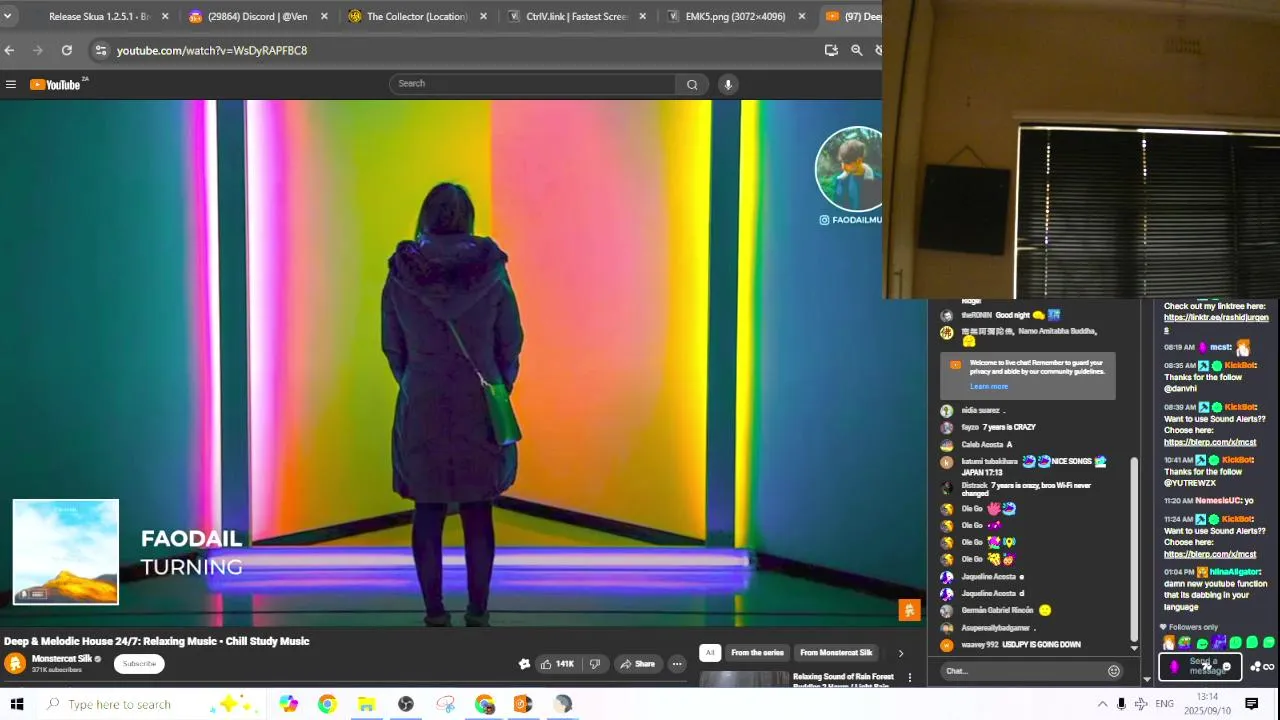Screen dimensions: 1280x720
Task: Show next suggestion chips with right arrow
Action: point(900,653)
